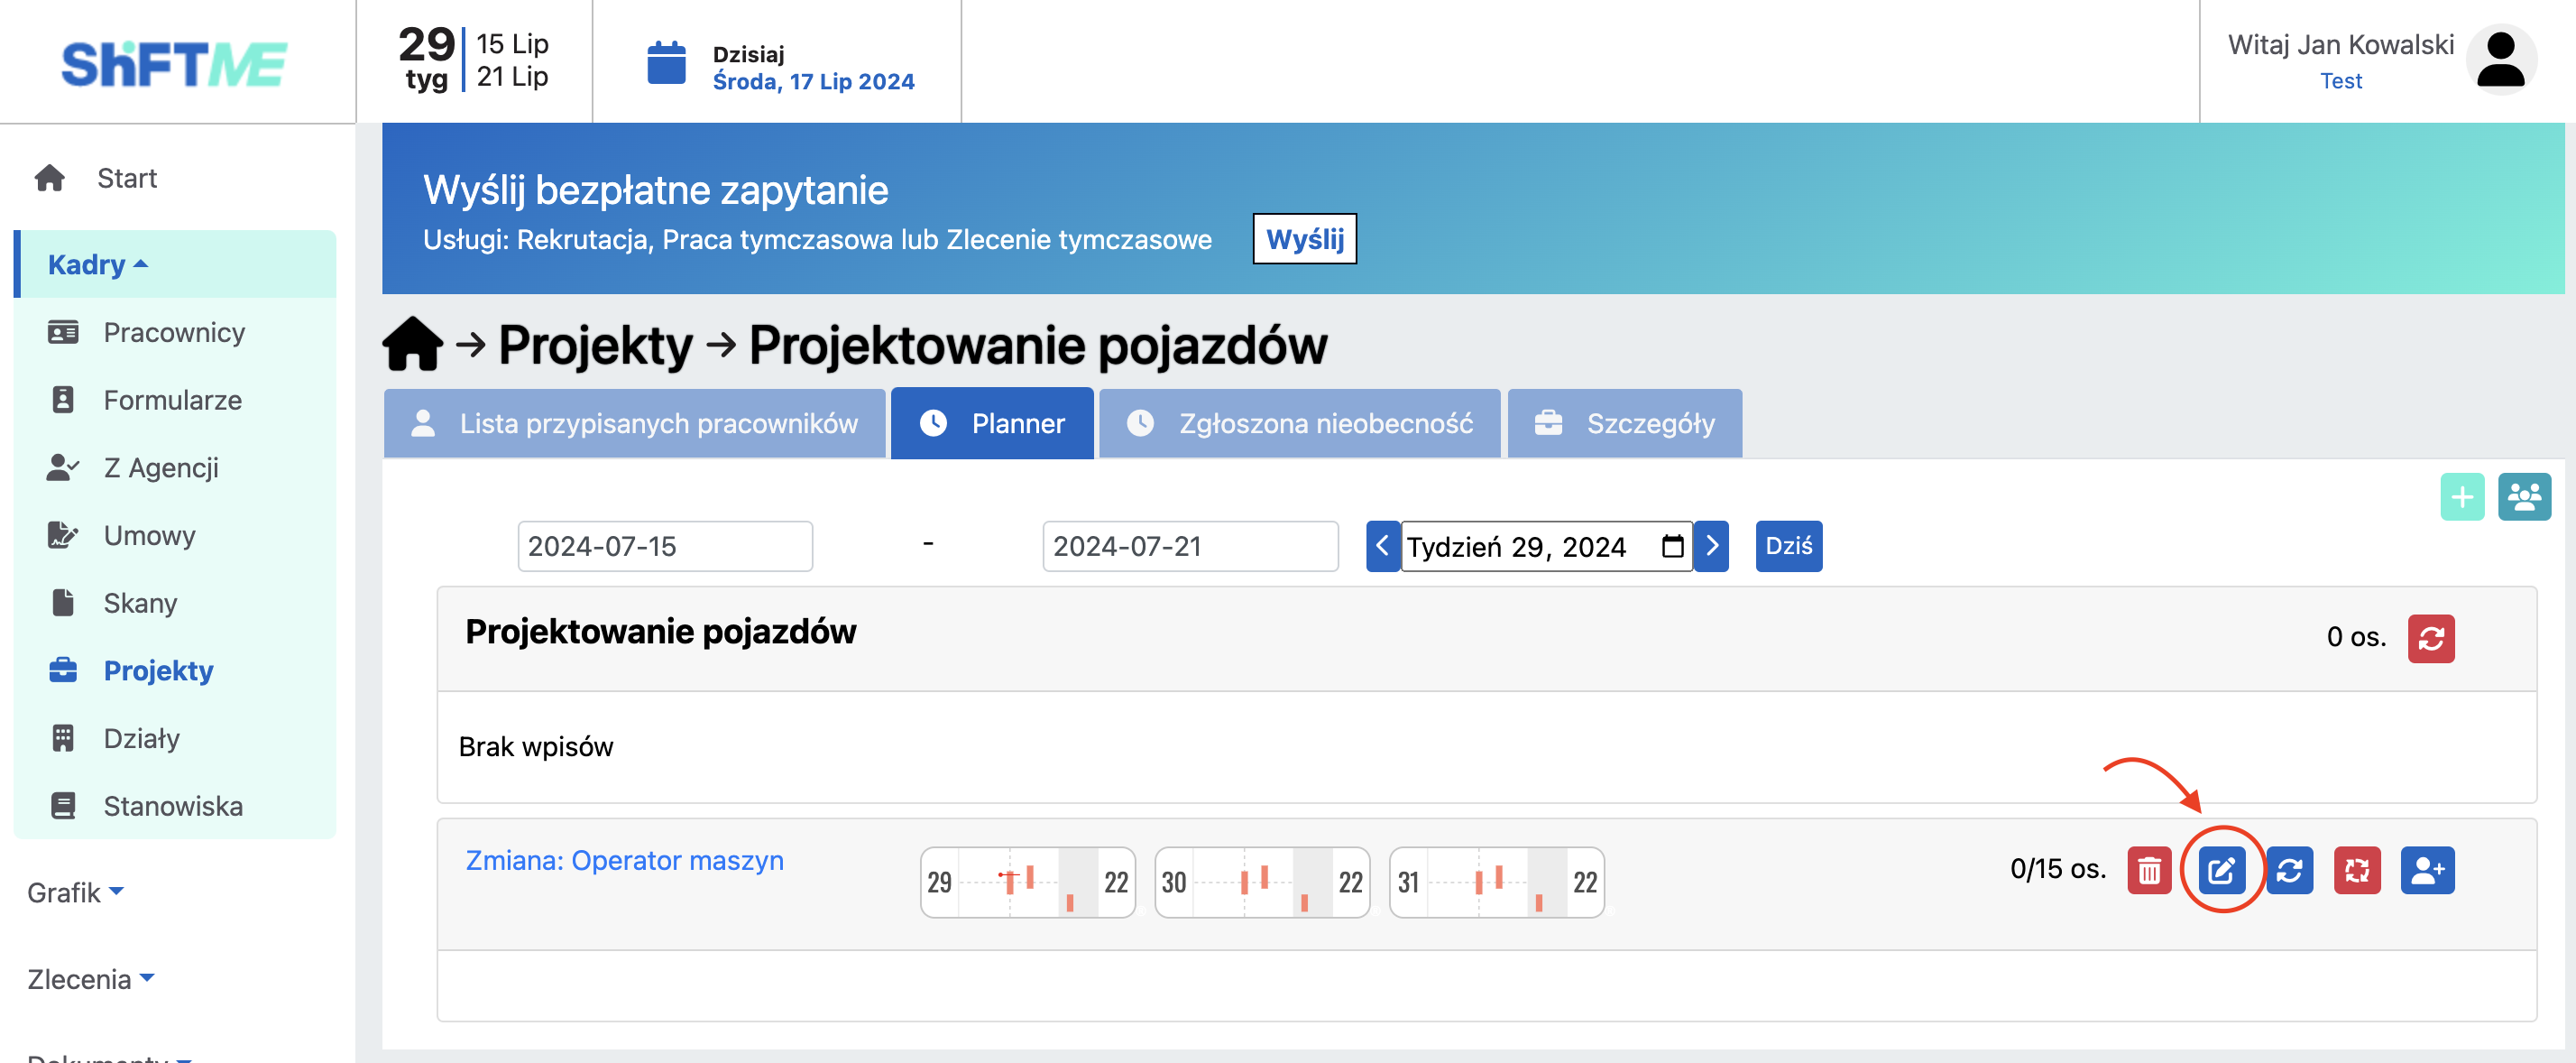Select the Planner tab

[x=992, y=423]
